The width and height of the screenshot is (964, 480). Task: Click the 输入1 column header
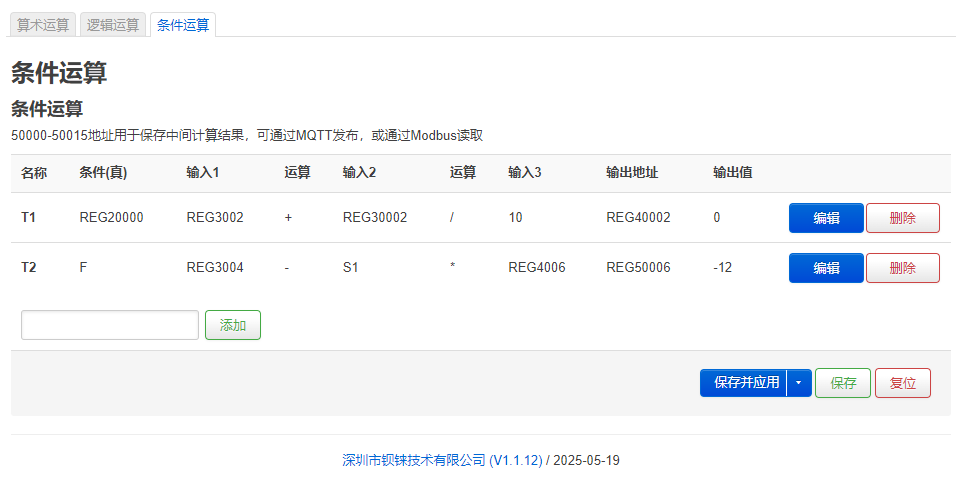pos(203,173)
